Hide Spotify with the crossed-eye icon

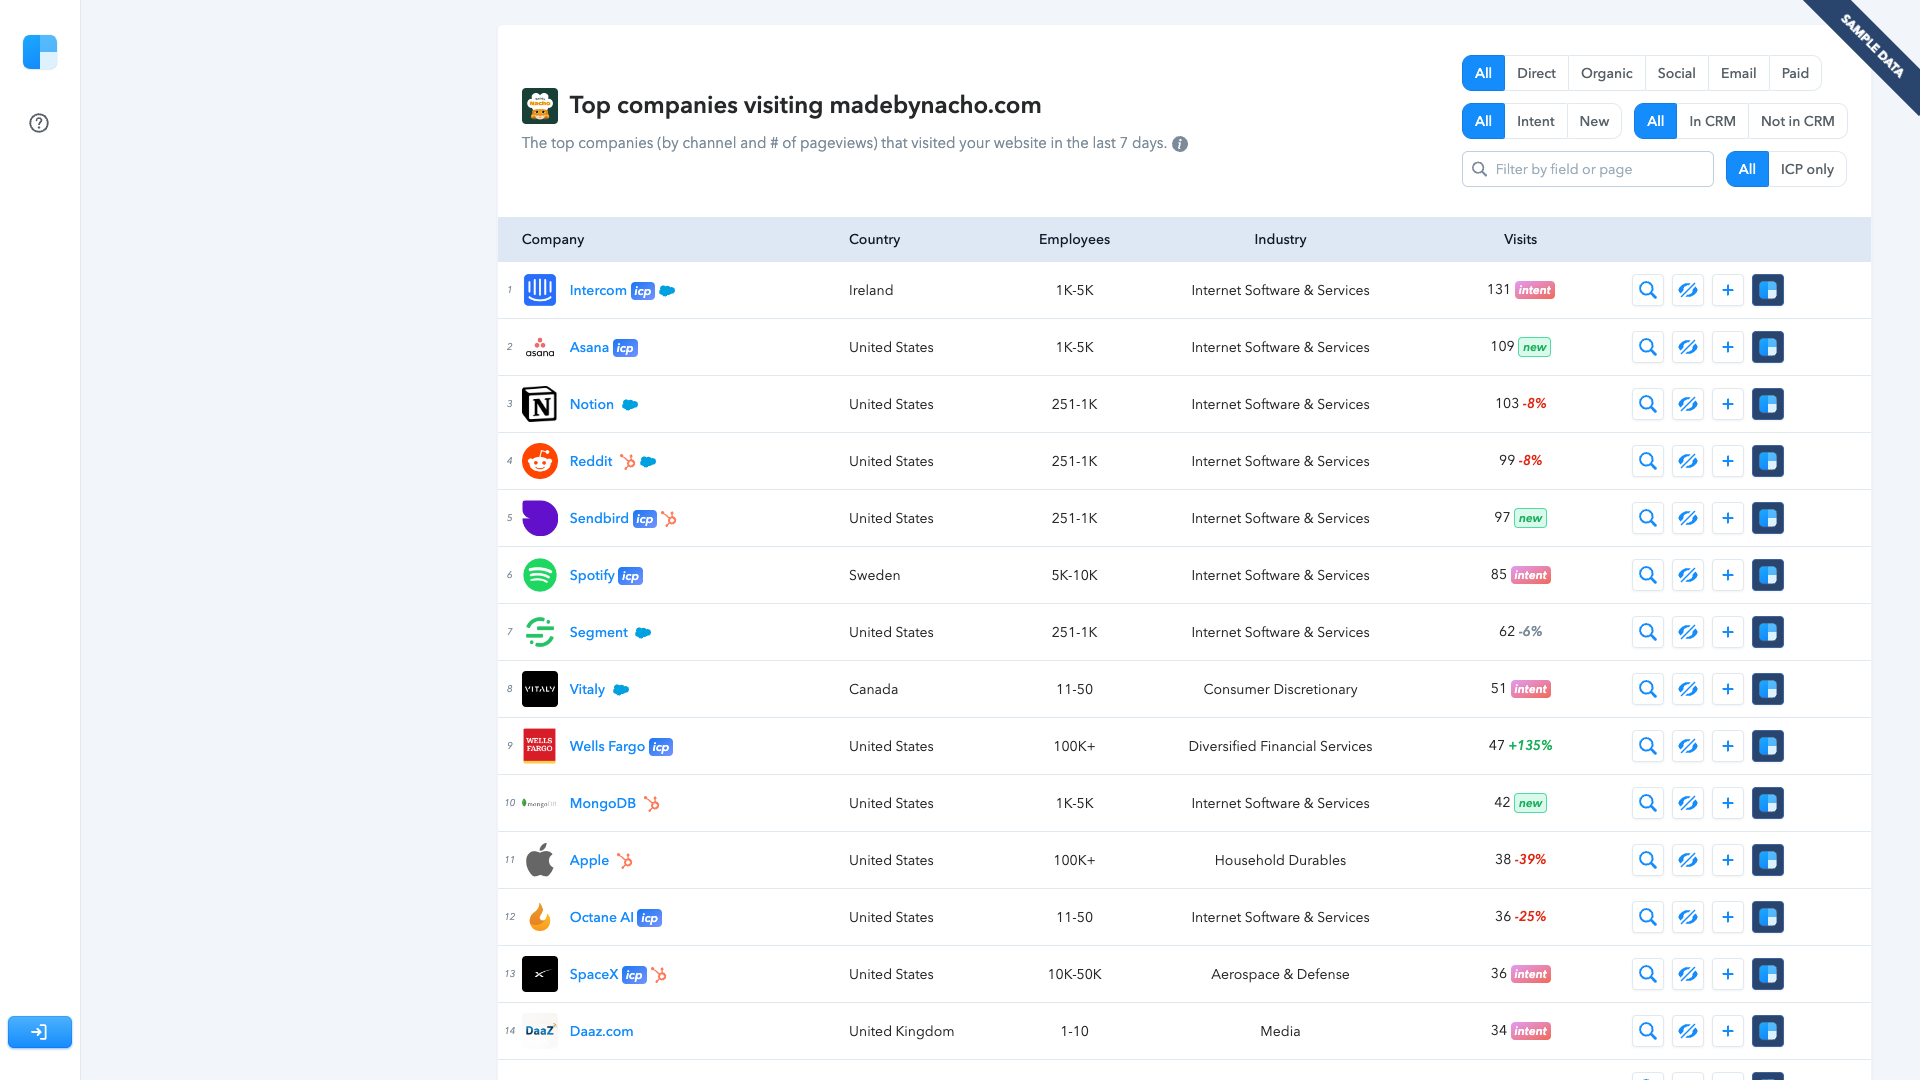pos(1688,575)
